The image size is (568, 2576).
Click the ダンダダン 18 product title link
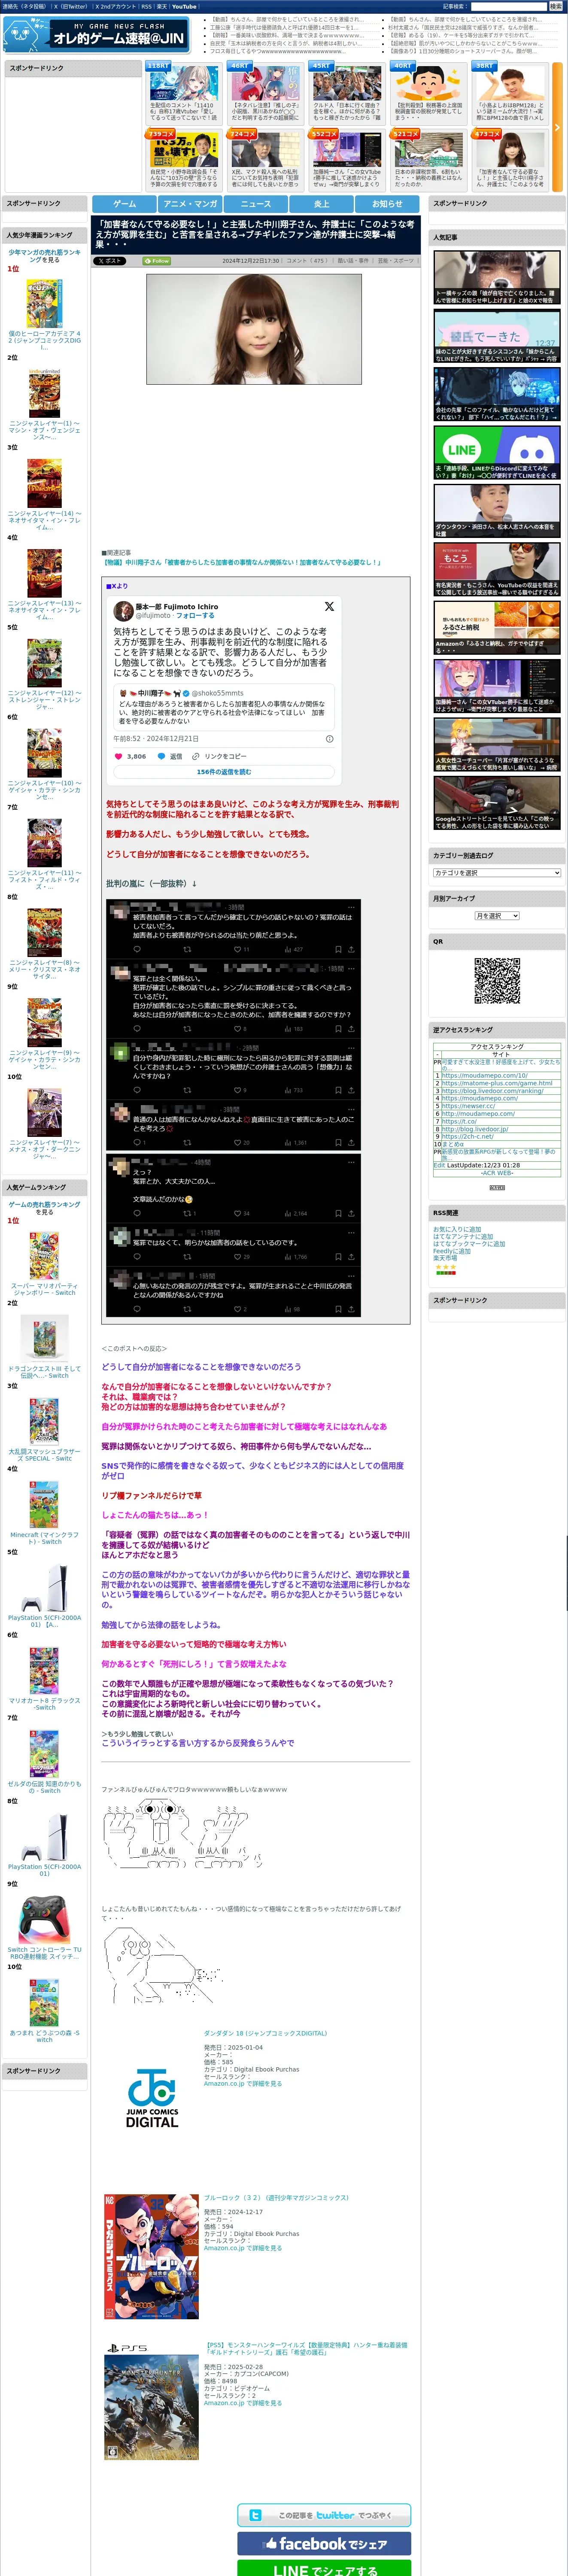(265, 2033)
